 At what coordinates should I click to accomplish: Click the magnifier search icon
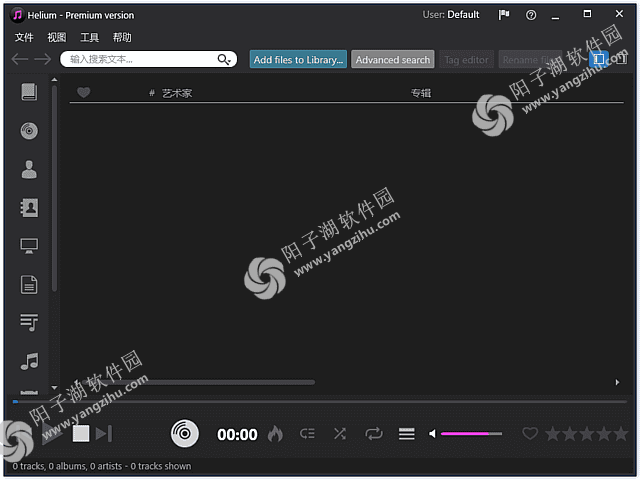224,60
